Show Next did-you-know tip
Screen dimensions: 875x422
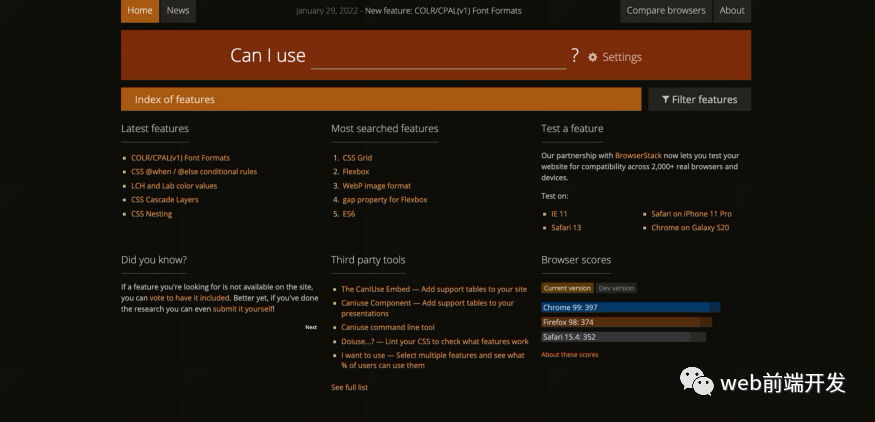[311, 327]
